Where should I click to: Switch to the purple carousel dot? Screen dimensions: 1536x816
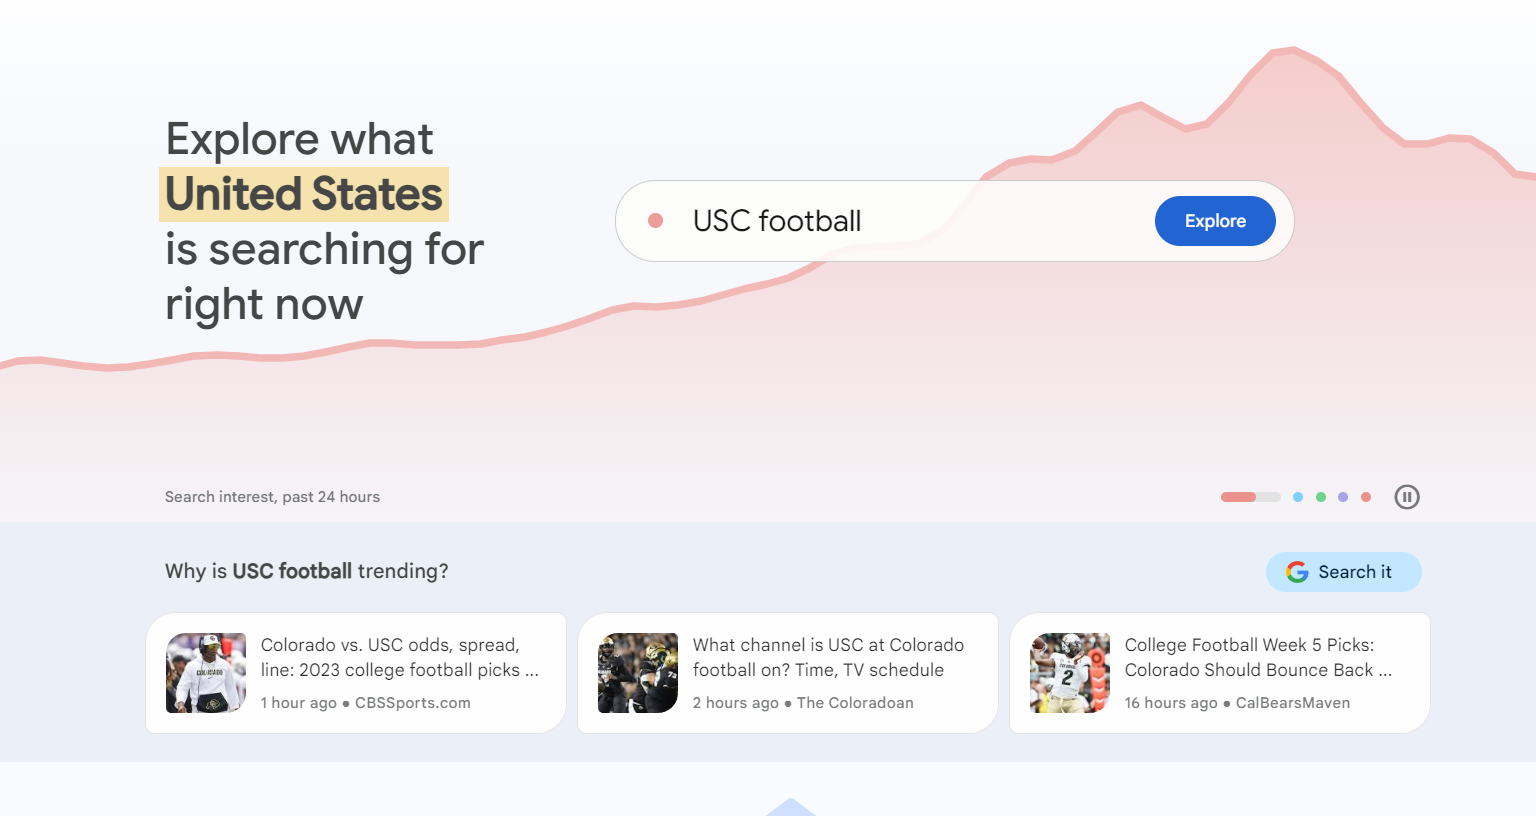coord(1343,497)
